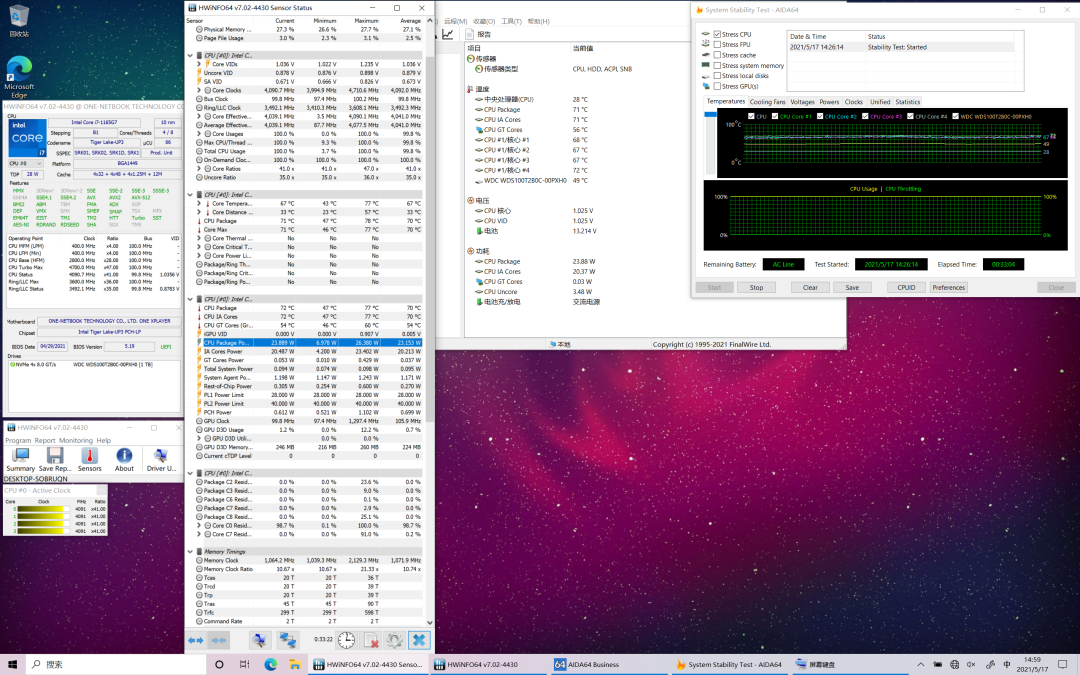Open the Monitoring menu in HWiNFO64

pos(76,440)
